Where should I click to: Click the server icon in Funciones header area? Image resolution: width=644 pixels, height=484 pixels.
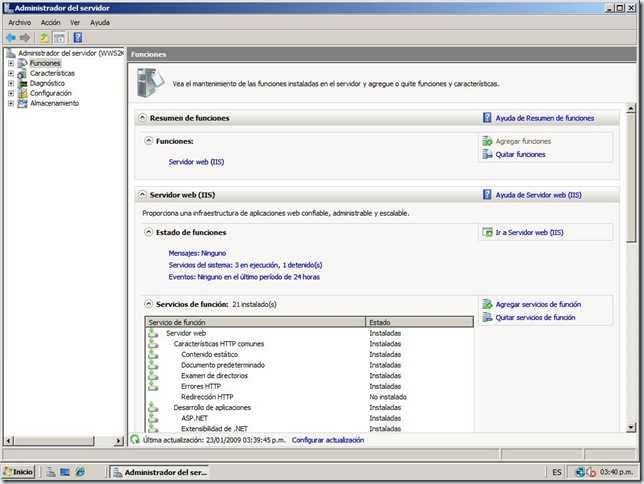click(x=150, y=83)
